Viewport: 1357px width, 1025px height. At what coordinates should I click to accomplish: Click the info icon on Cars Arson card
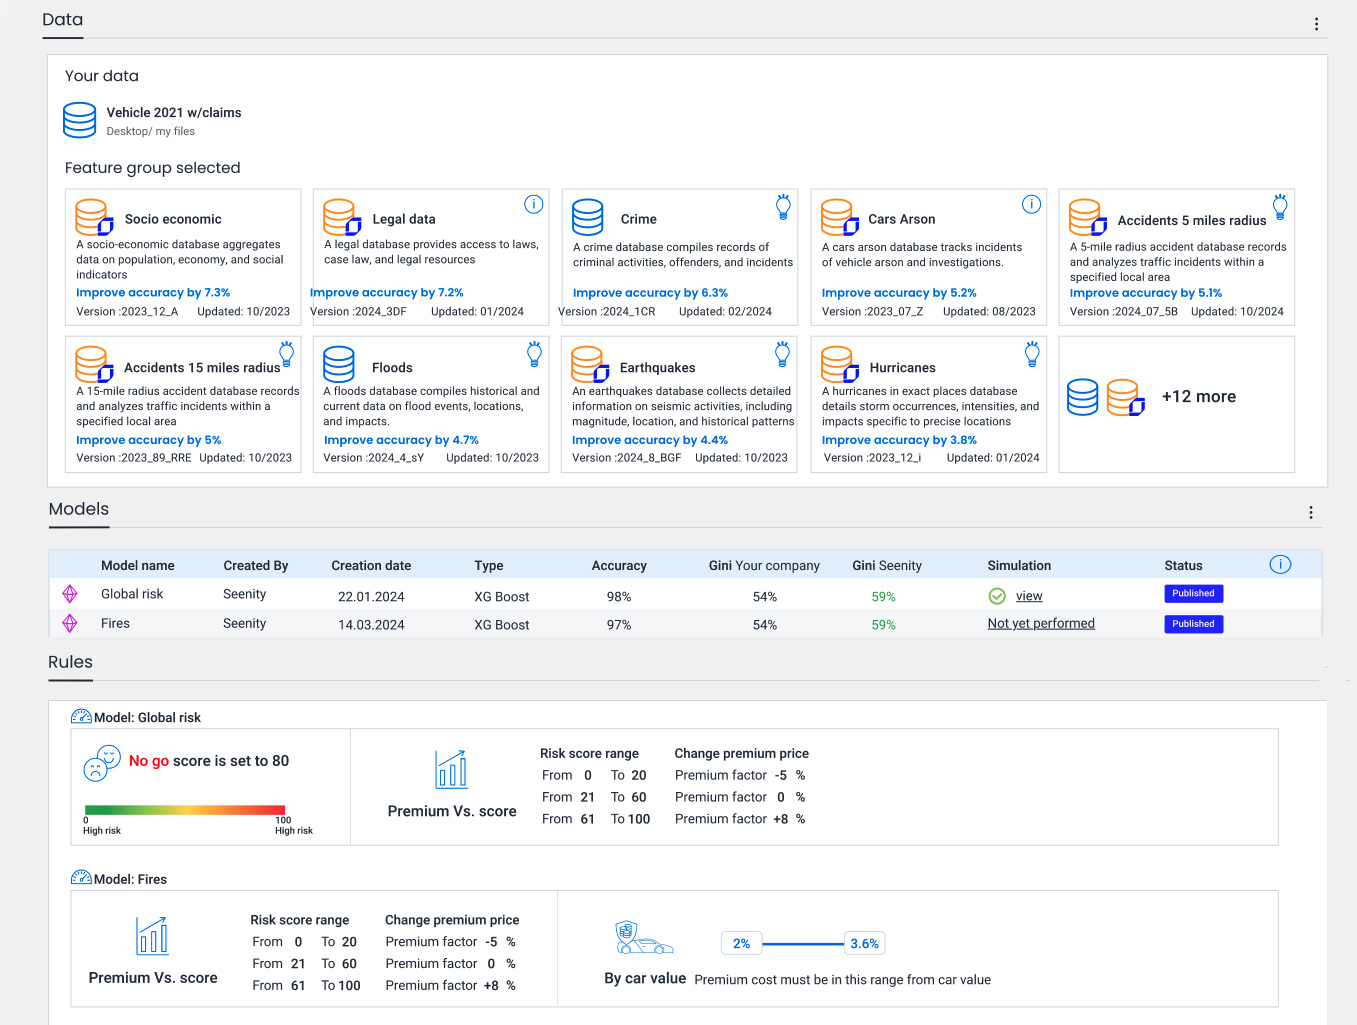point(1031,204)
